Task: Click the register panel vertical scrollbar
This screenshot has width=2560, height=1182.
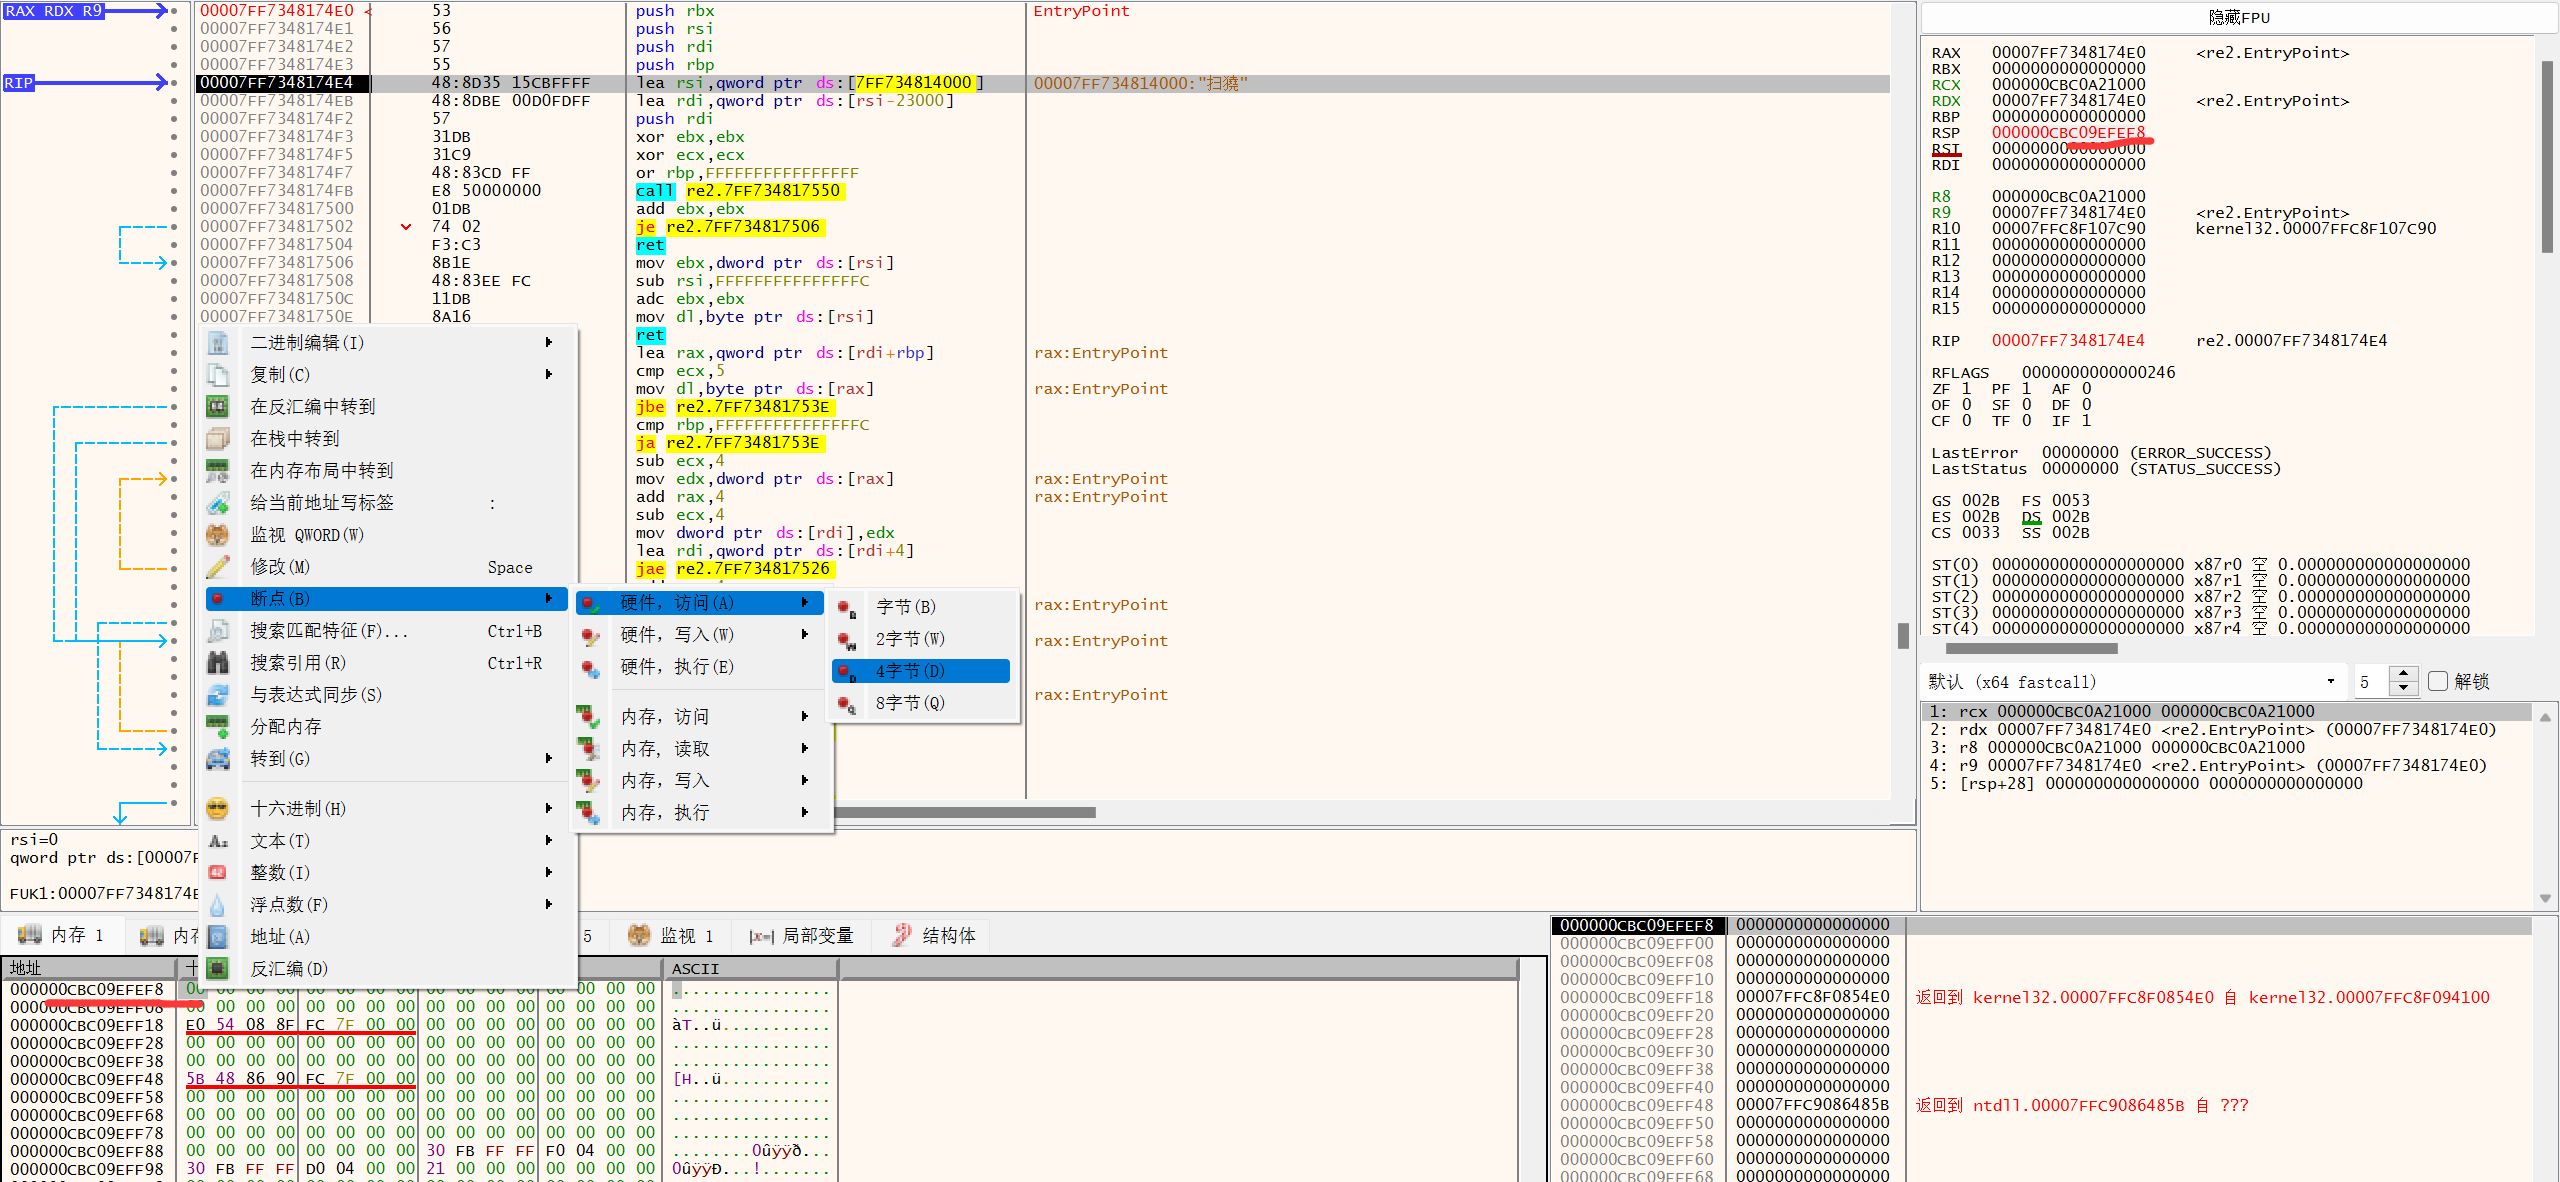Action: pyautogui.click(x=2547, y=156)
